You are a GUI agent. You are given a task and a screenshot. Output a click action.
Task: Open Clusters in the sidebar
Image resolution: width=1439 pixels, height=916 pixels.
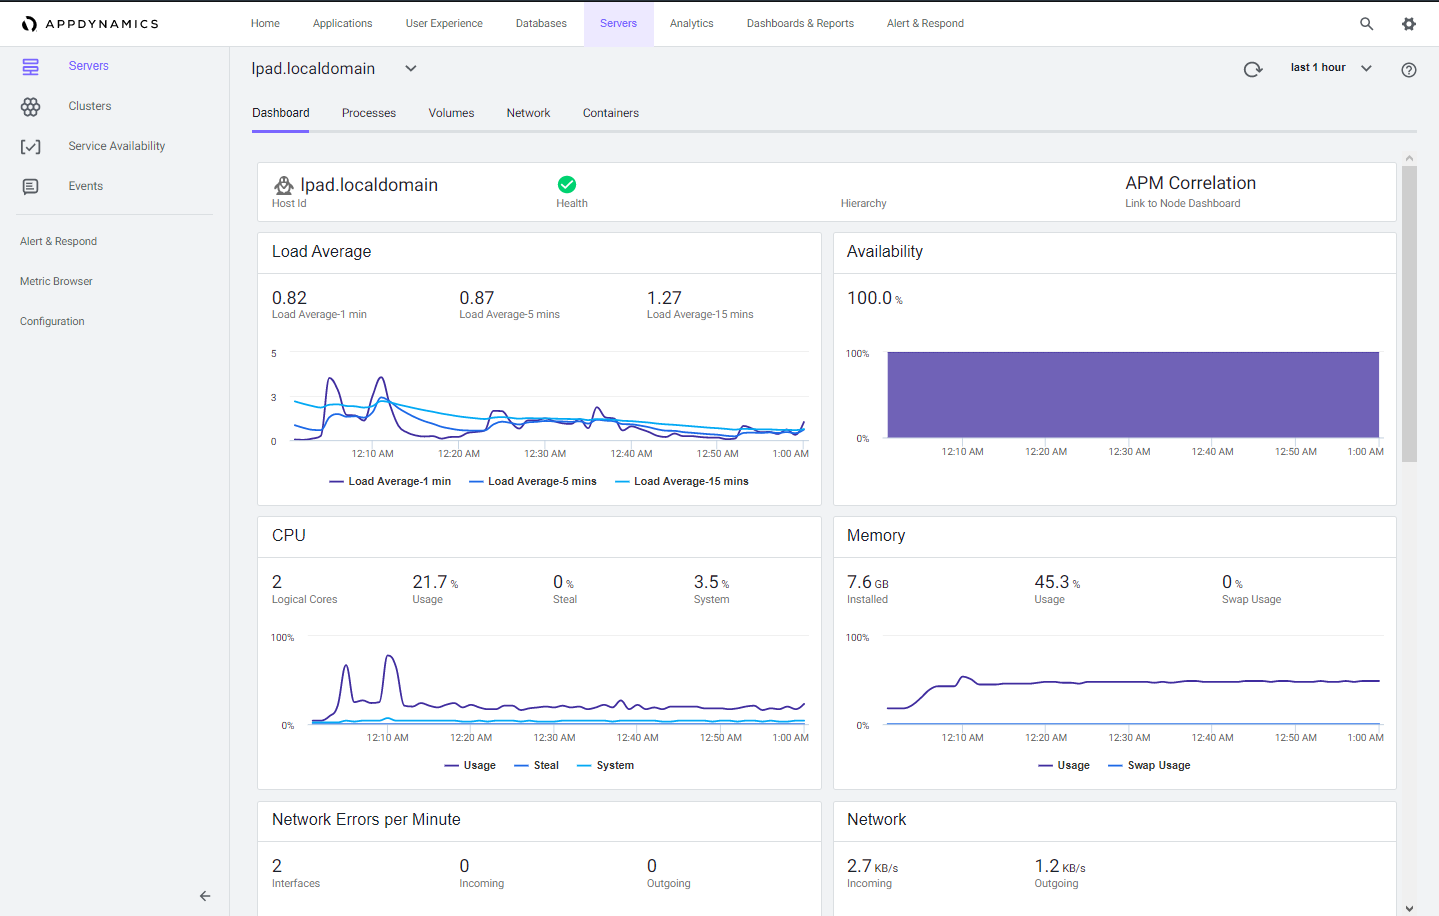coord(90,106)
